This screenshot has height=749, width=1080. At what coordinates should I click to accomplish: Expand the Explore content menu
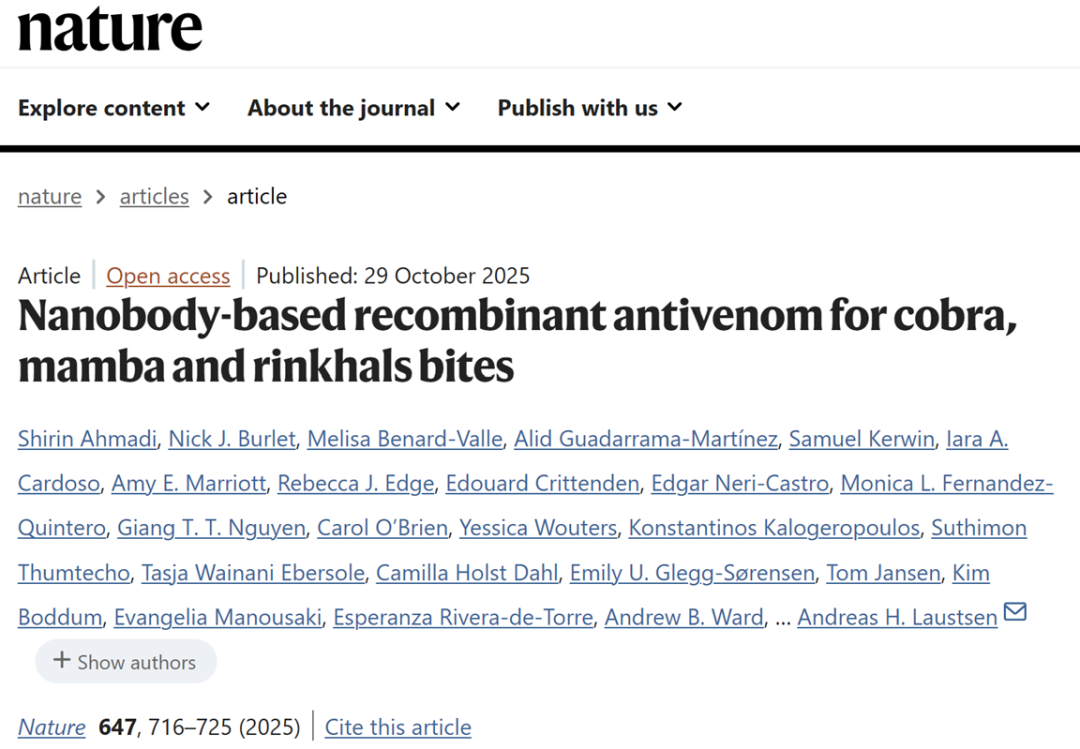click(x=114, y=108)
